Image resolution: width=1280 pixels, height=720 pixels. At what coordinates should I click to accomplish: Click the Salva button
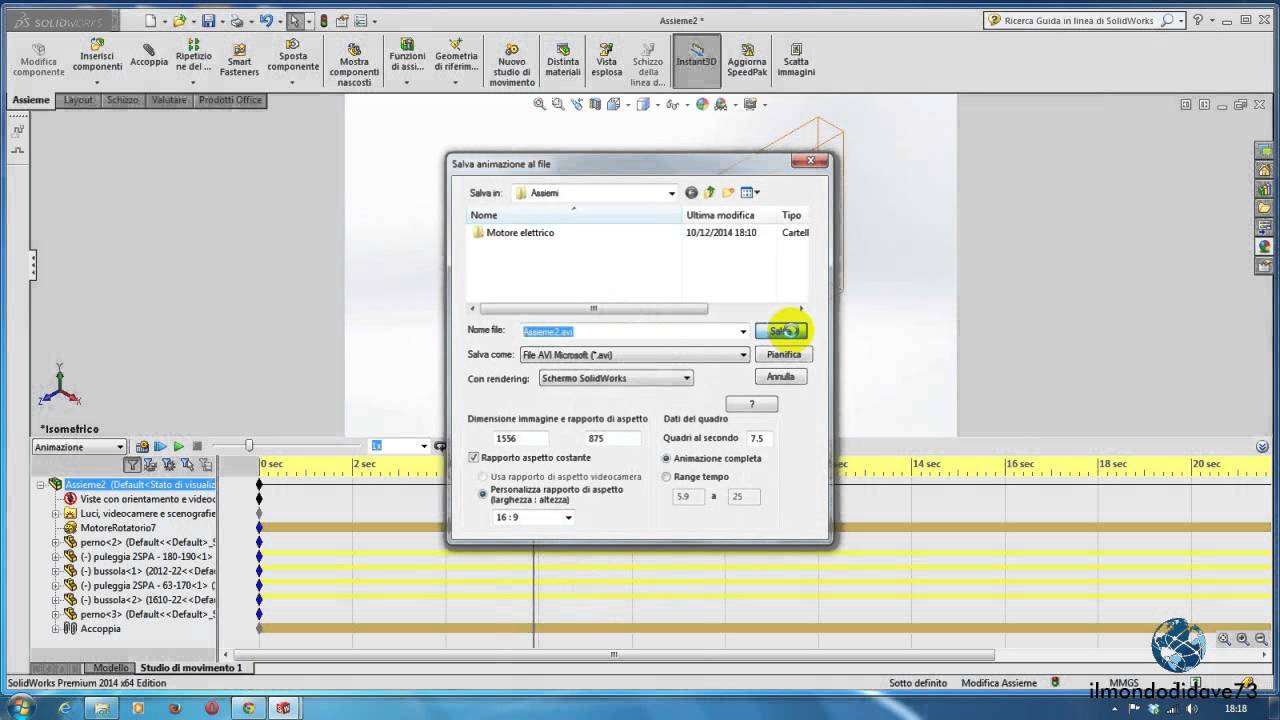point(780,331)
